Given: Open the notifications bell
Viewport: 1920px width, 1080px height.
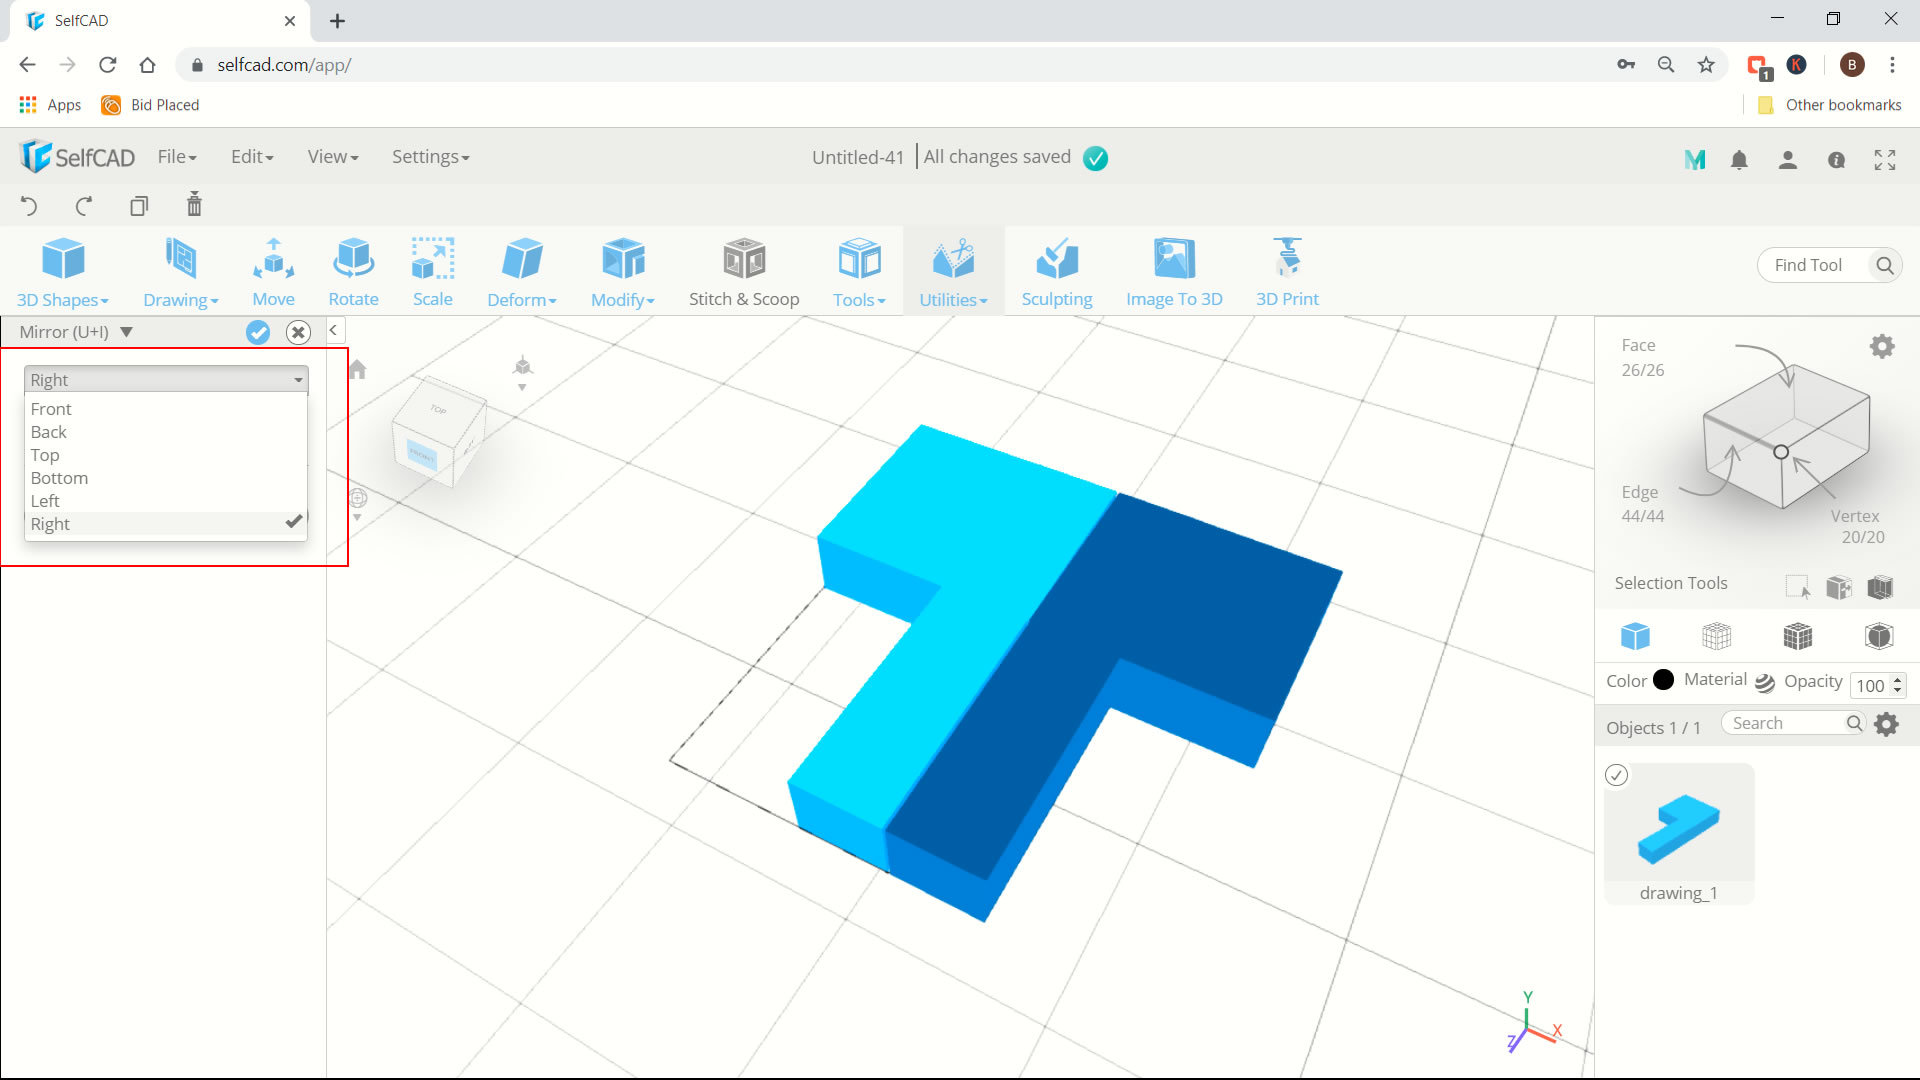Looking at the screenshot, I should [x=1739, y=160].
